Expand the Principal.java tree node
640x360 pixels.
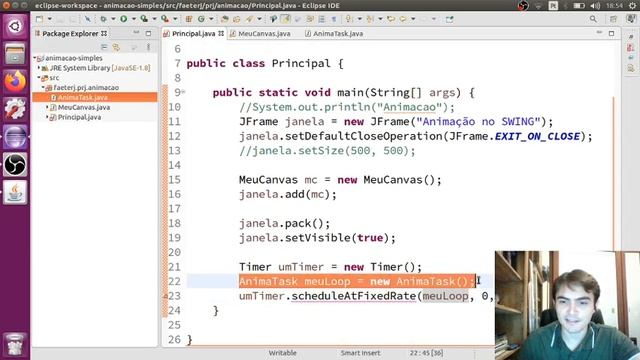tap(47, 117)
